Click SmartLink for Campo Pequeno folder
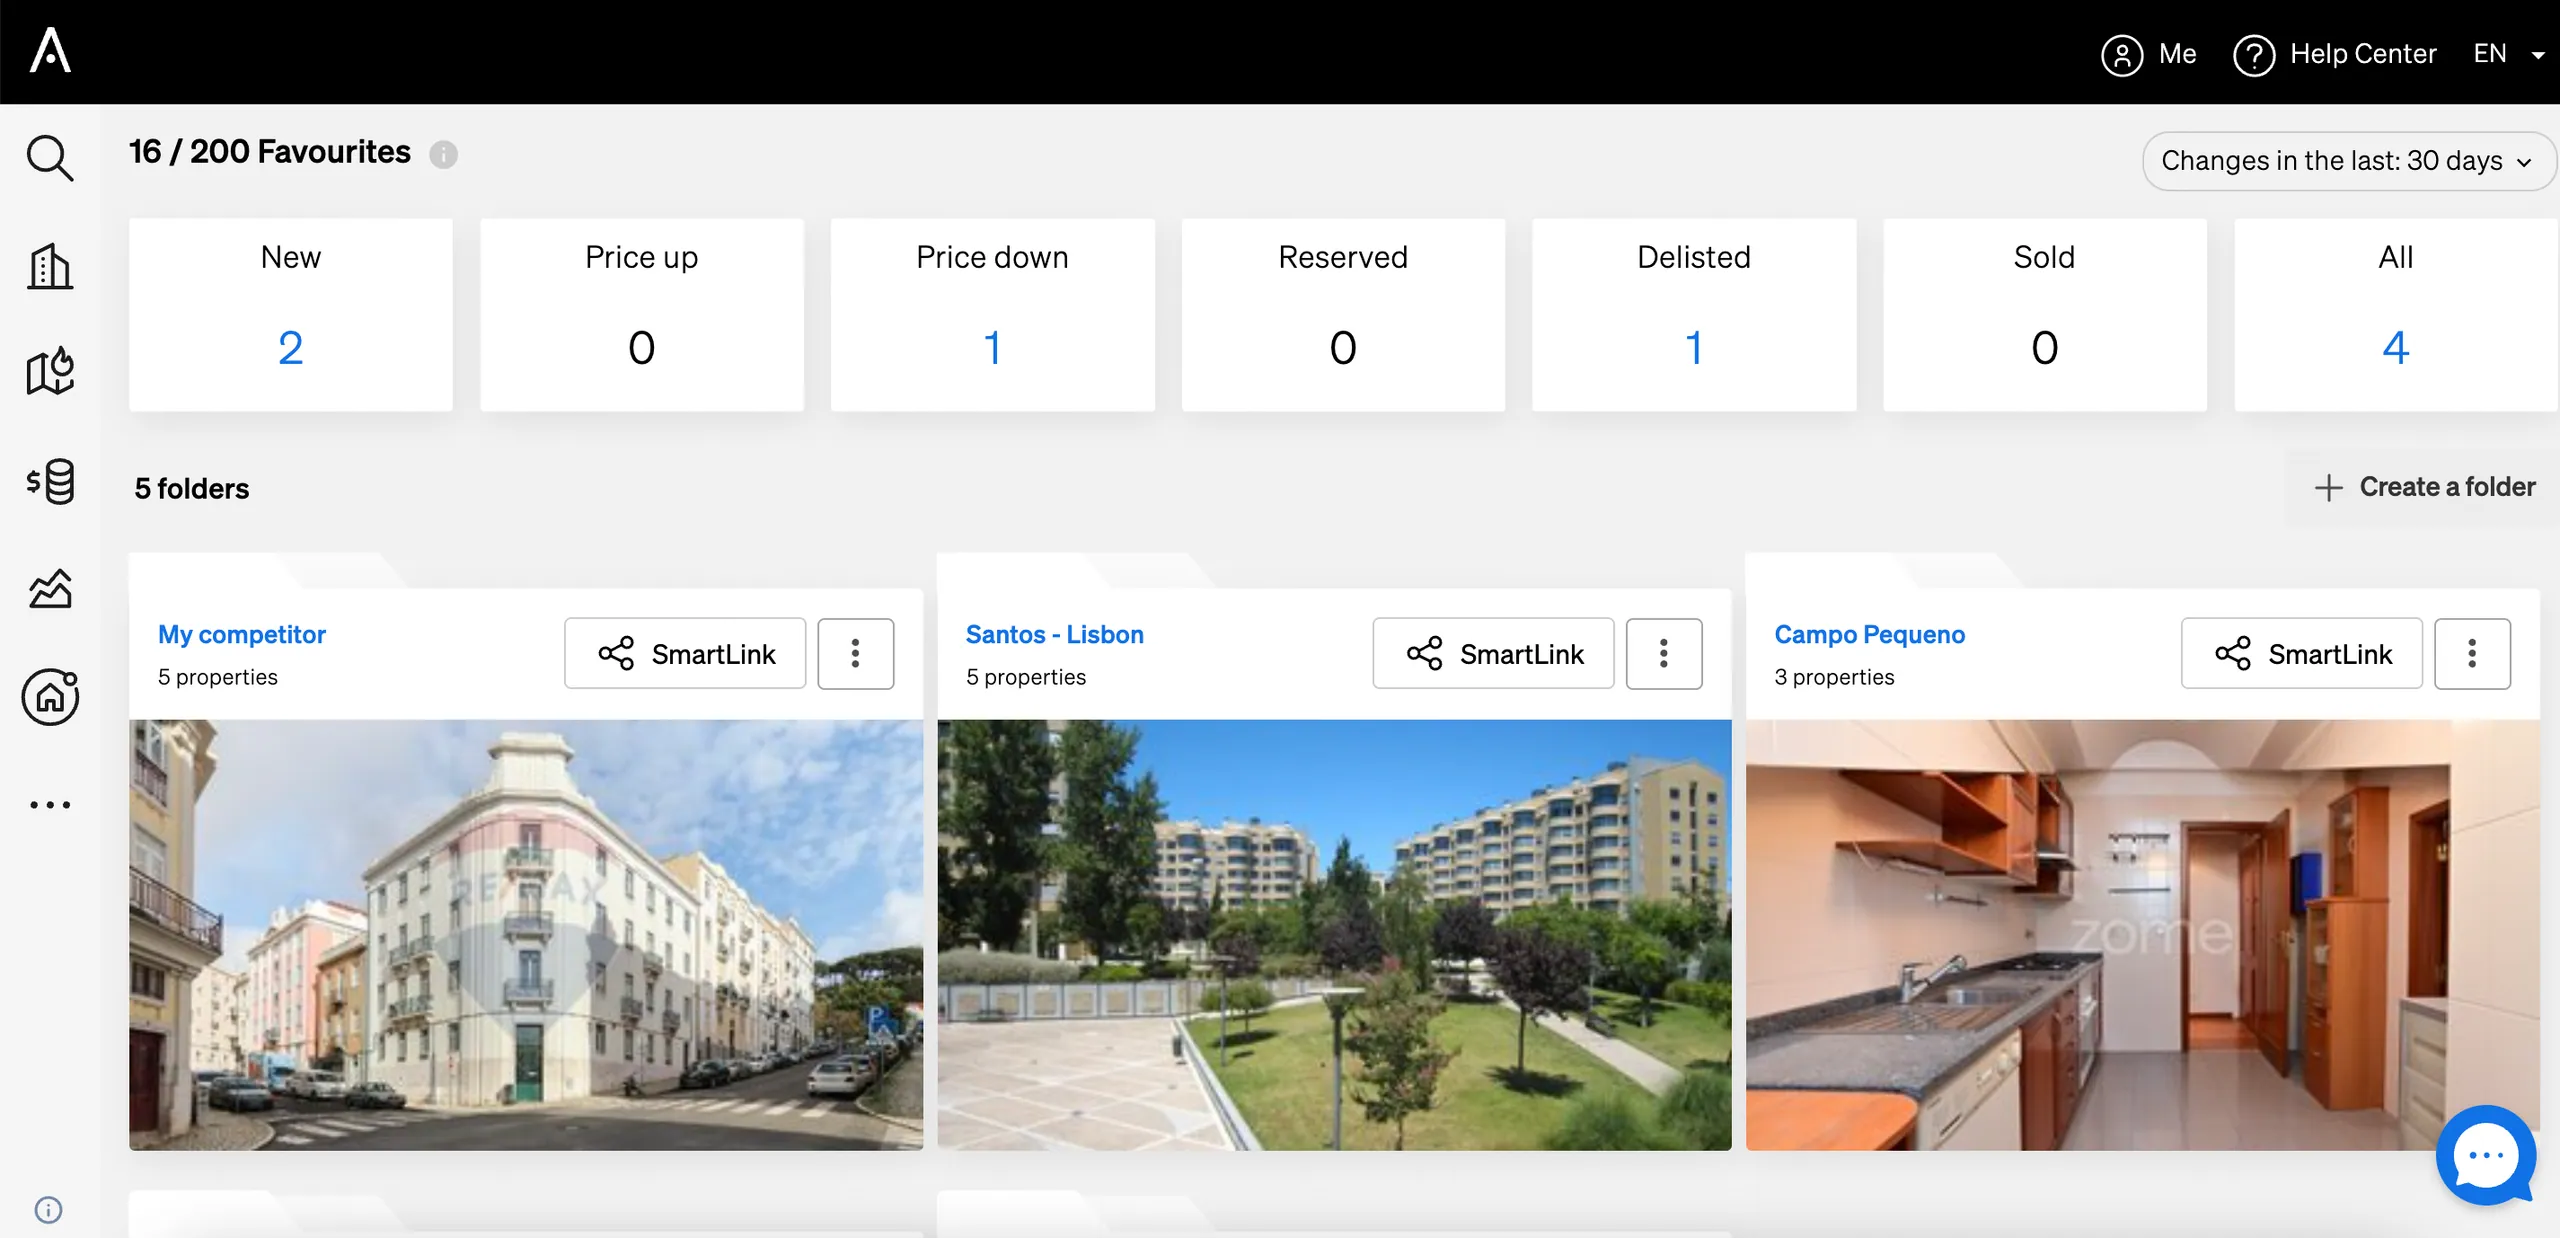The height and width of the screenshot is (1238, 2560). pyautogui.click(x=2301, y=654)
